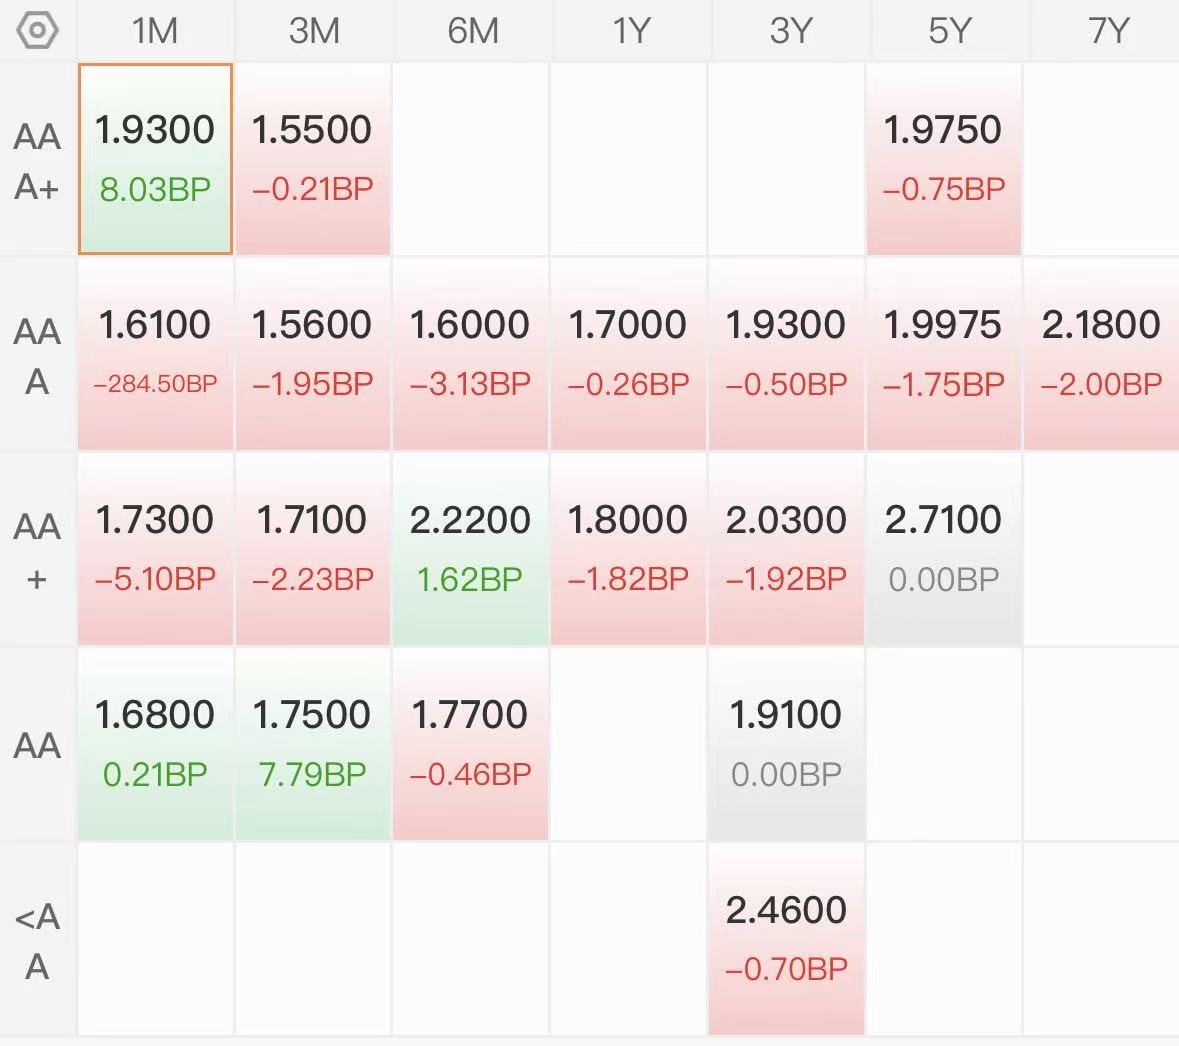1179x1046 pixels.
Task: Select the 2.4600 -0.70BP cell
Action: tap(786, 939)
